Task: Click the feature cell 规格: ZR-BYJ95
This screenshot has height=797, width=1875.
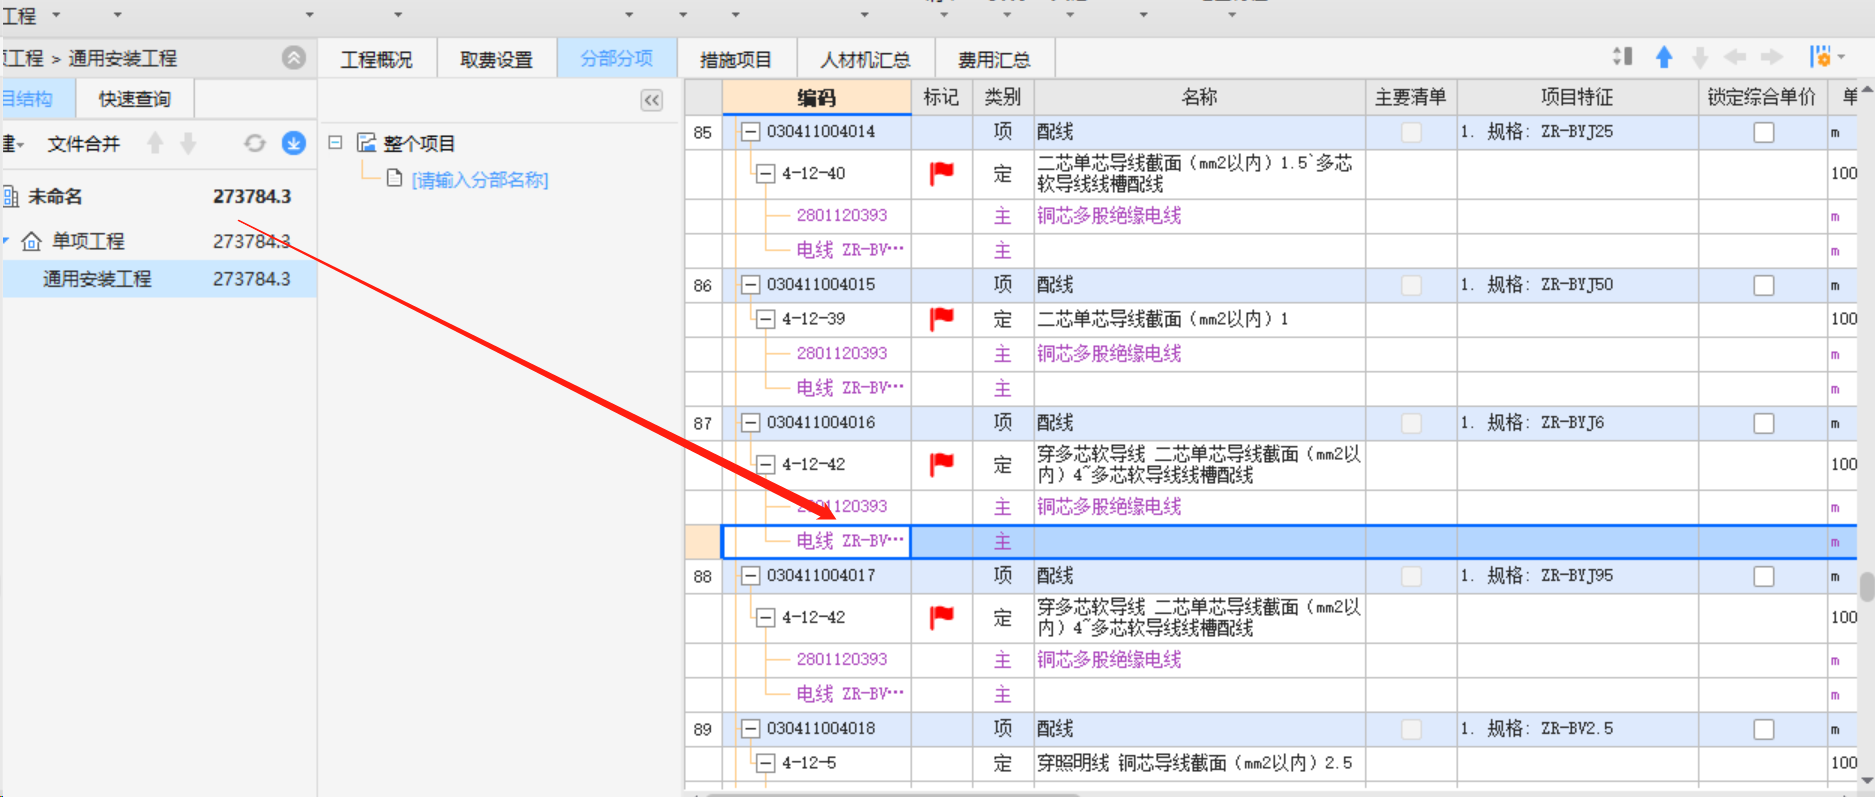Action: click(x=1577, y=576)
